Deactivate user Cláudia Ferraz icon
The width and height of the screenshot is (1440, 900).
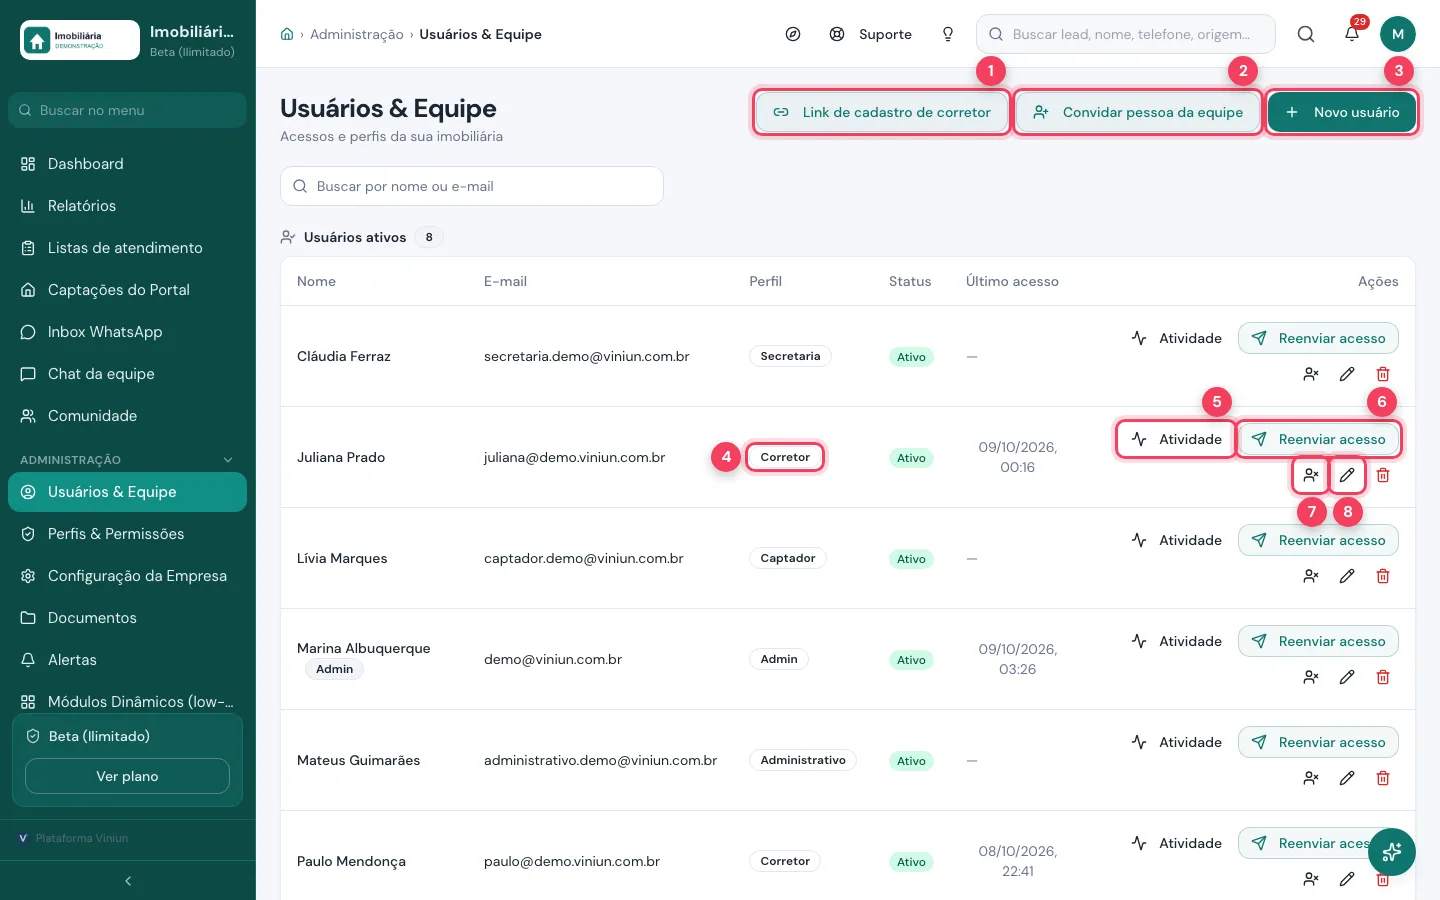tap(1311, 374)
